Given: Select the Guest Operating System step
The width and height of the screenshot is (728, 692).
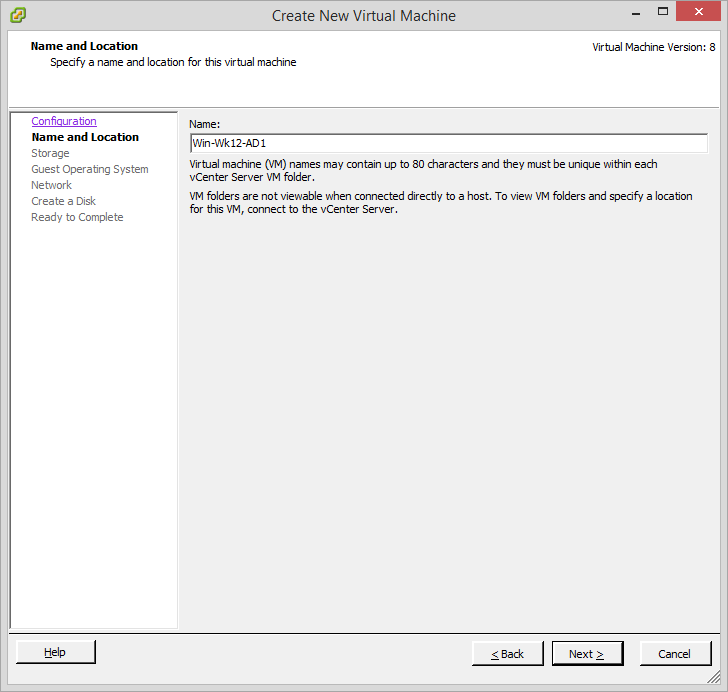Looking at the screenshot, I should click(89, 169).
